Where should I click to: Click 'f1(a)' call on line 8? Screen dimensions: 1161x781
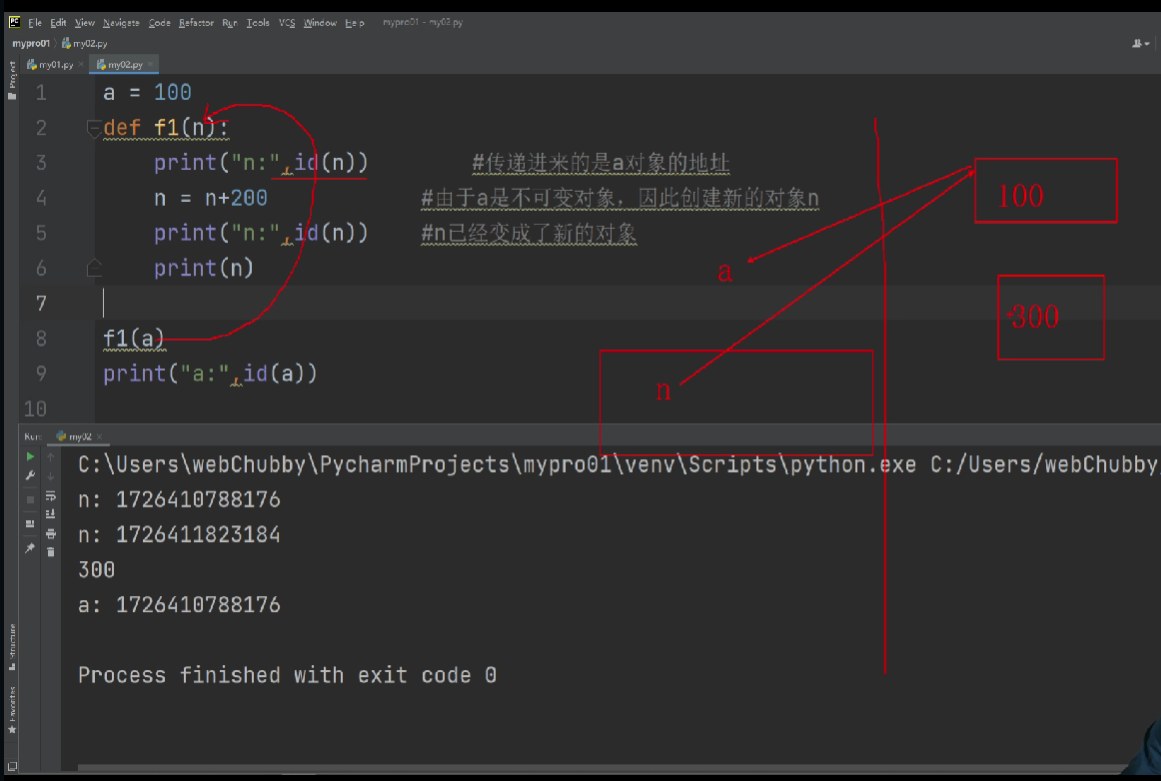(134, 339)
